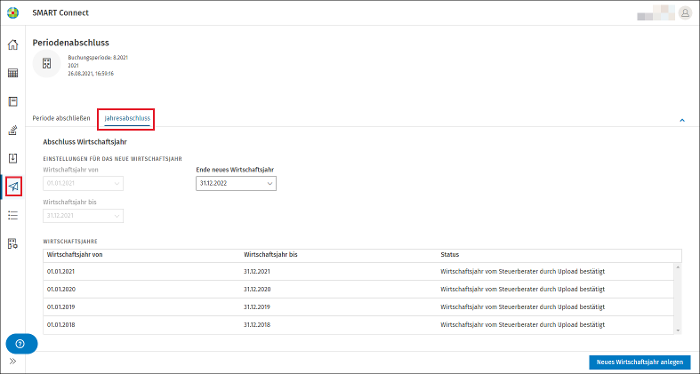Open the home icon in sidebar
The image size is (700, 374).
coord(13,45)
